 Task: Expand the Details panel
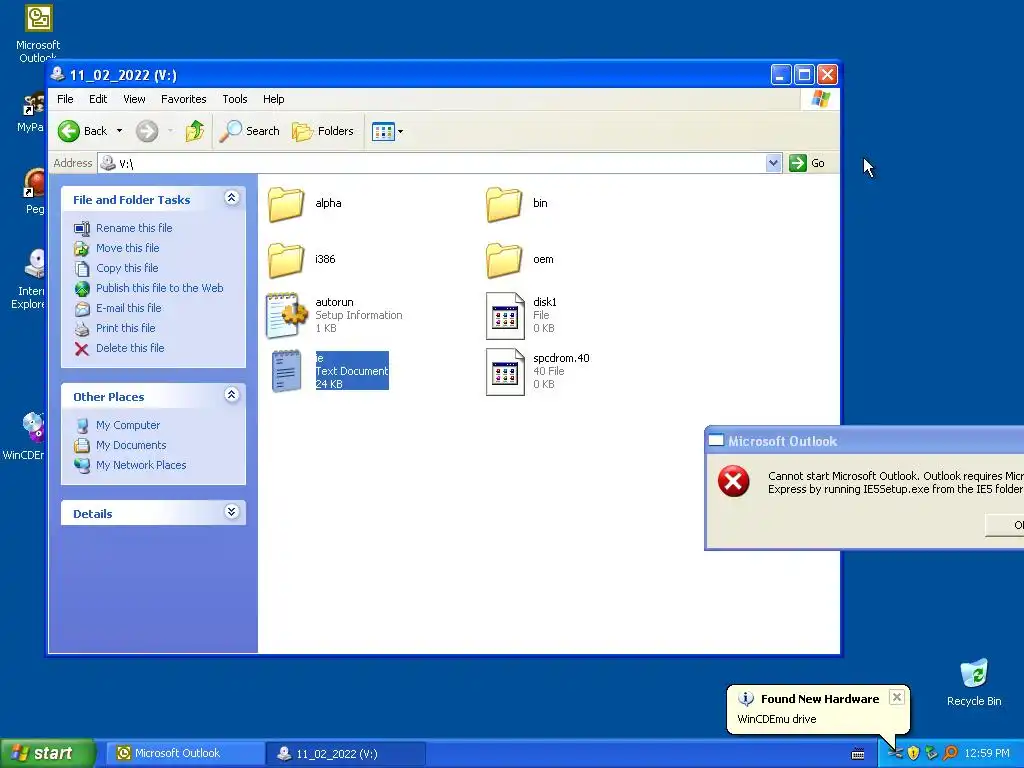[231, 511]
